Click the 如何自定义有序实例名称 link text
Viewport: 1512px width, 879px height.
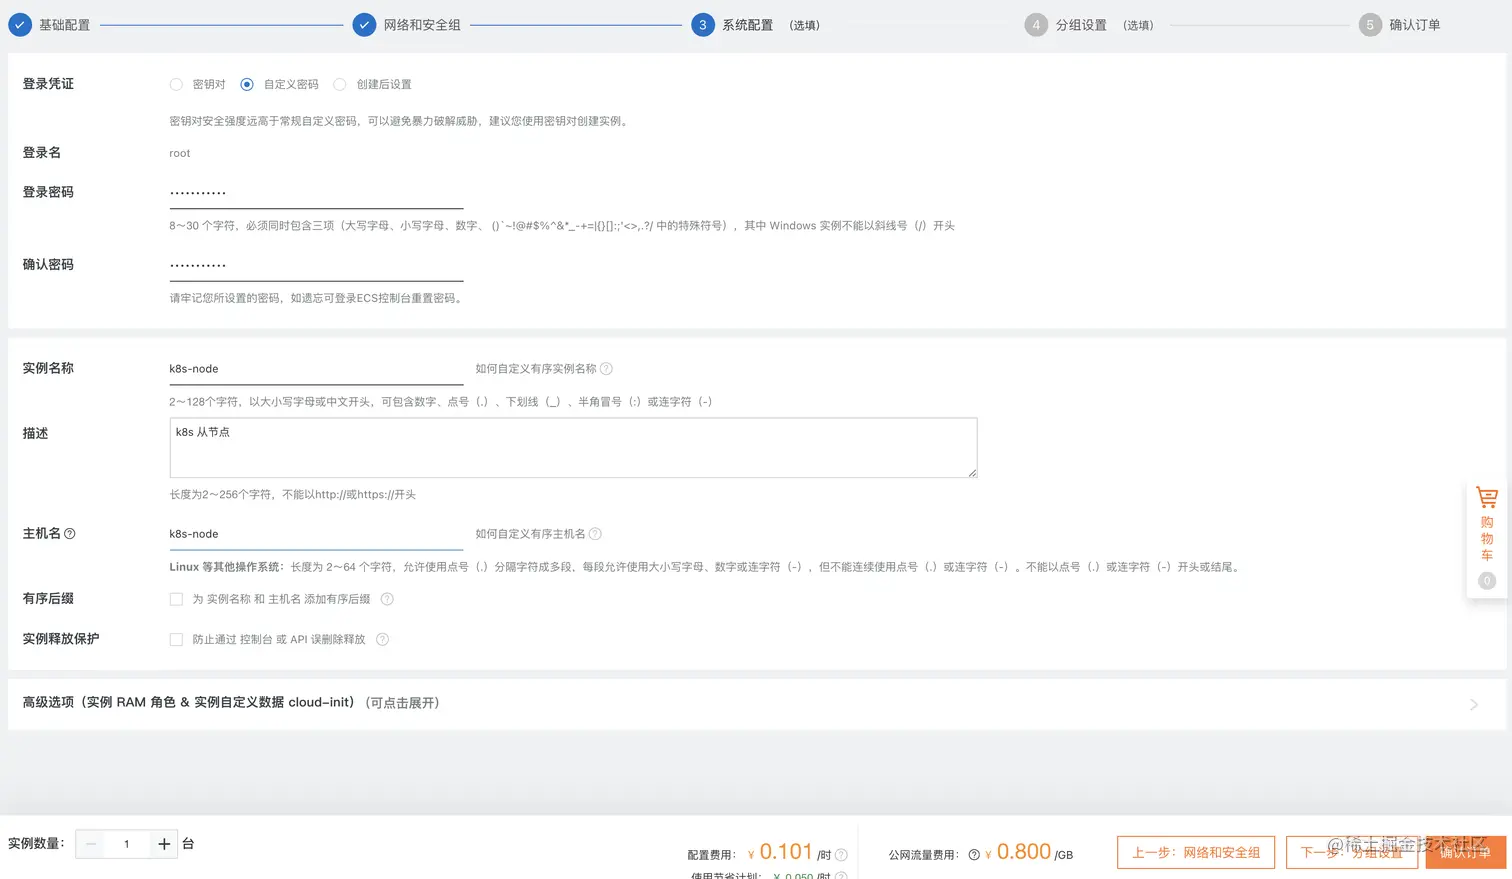(x=536, y=369)
